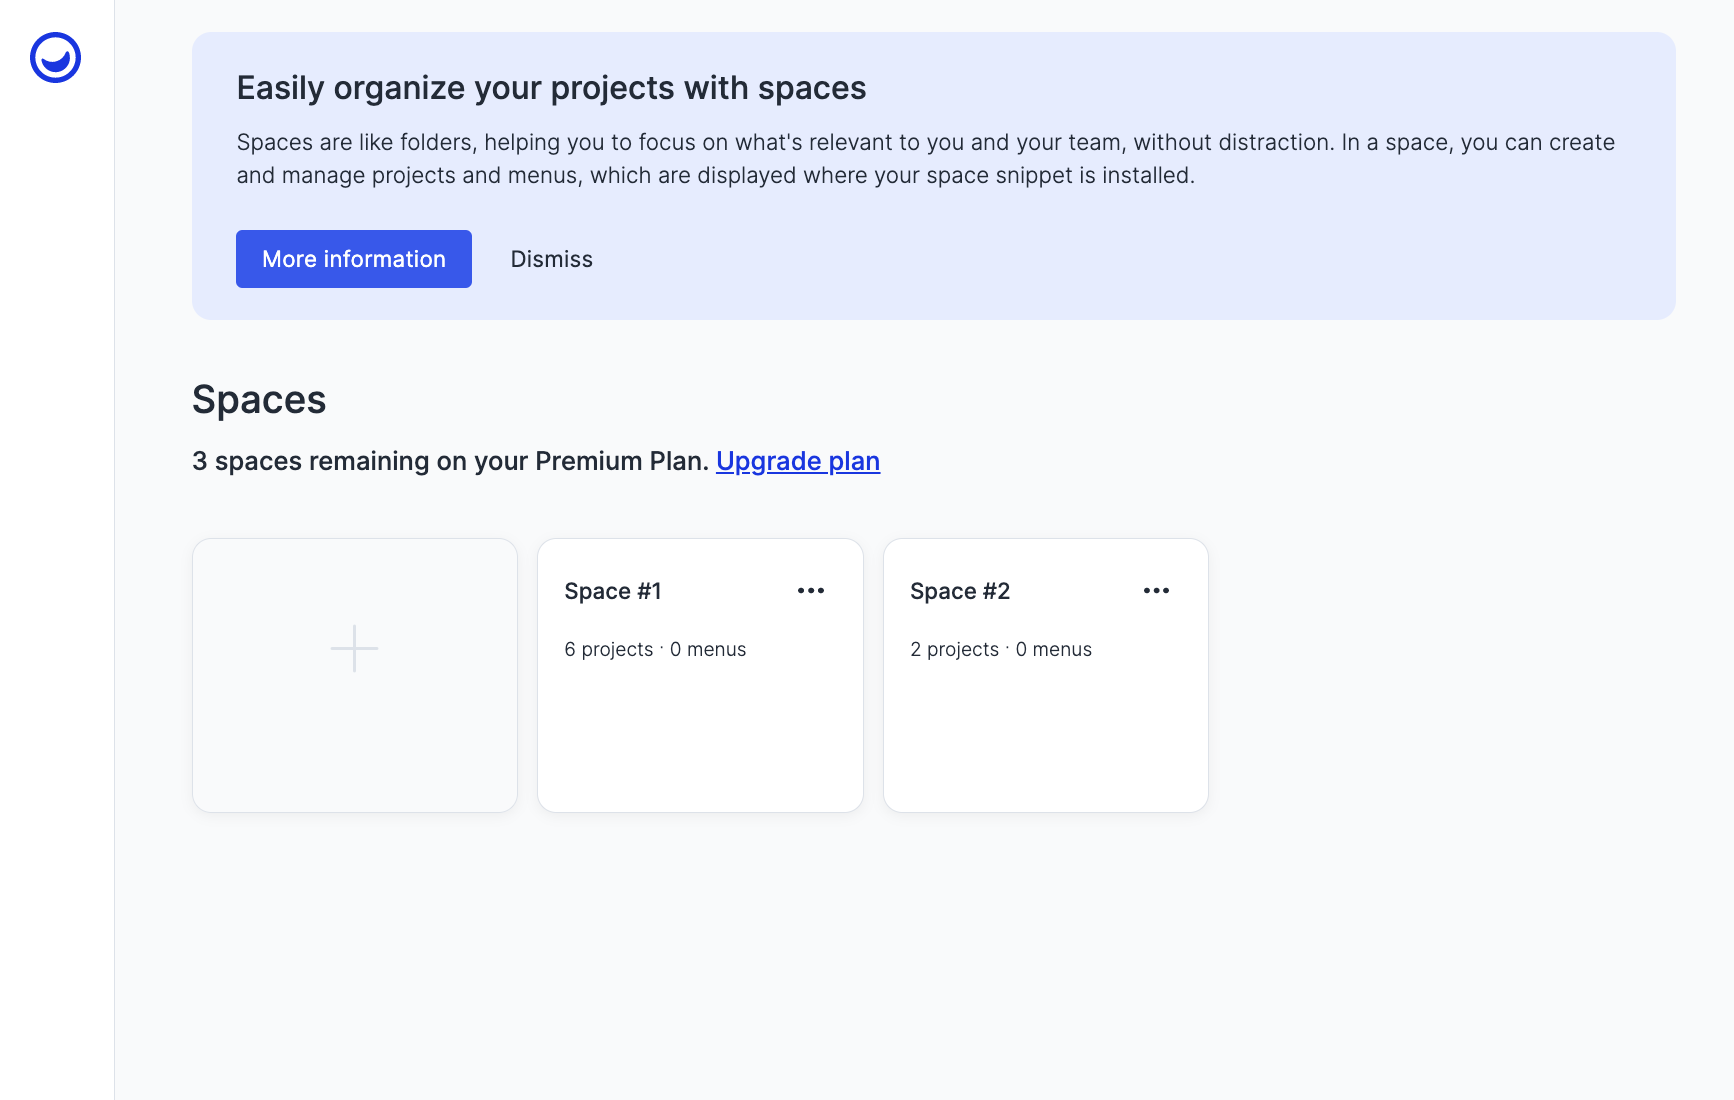Click the plus icon to add a space

(x=355, y=649)
